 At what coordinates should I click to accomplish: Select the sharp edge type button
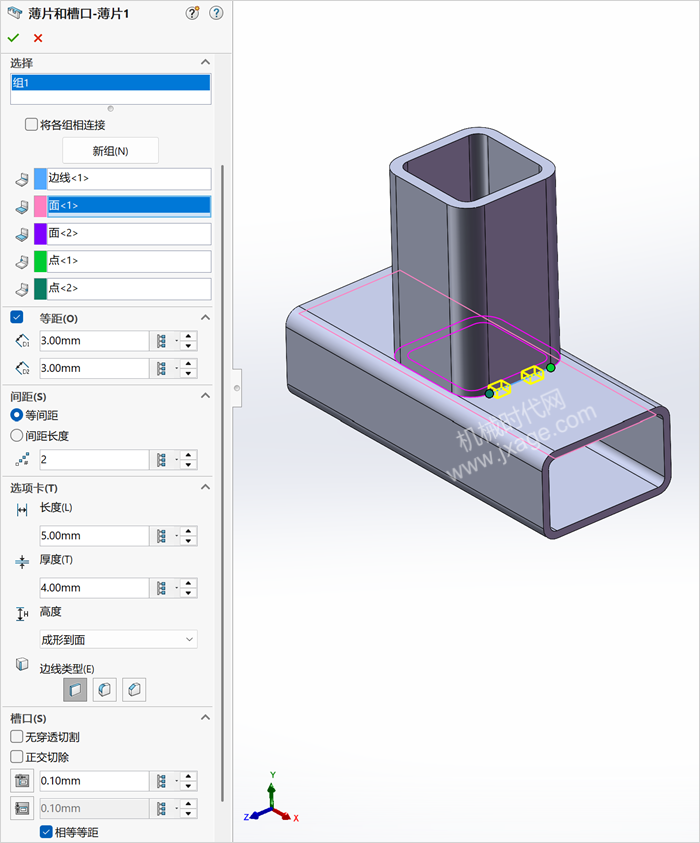click(75, 690)
